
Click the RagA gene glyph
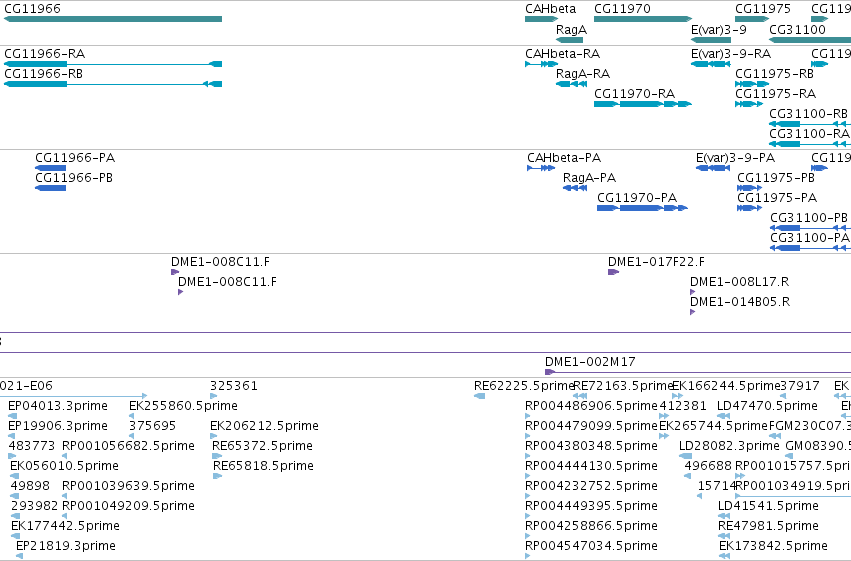tap(569, 40)
